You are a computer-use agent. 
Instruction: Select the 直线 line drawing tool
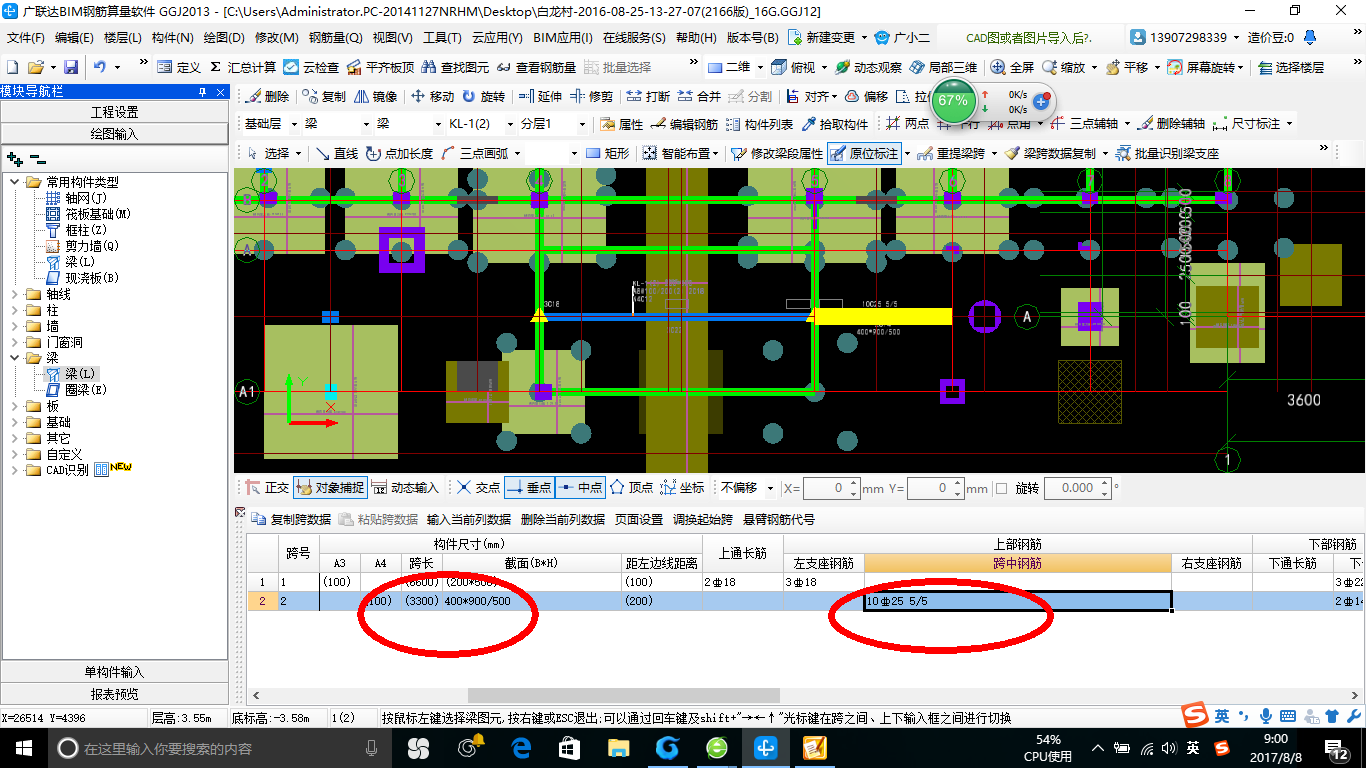[336, 154]
